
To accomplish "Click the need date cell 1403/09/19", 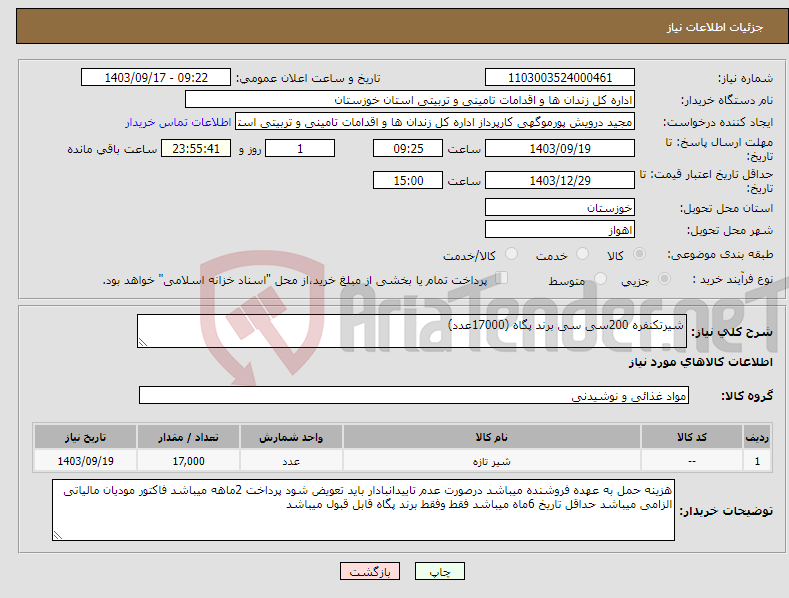I will (85, 461).
